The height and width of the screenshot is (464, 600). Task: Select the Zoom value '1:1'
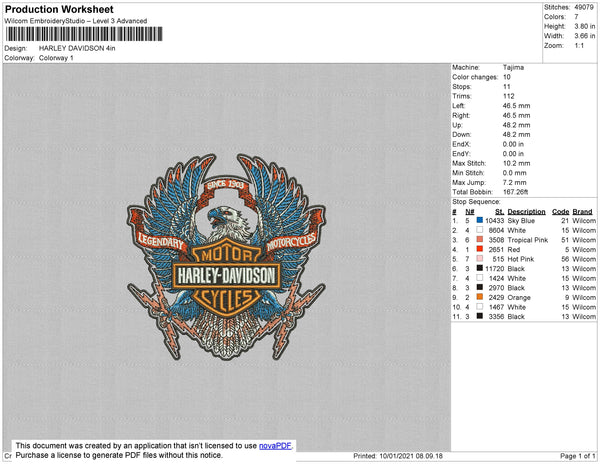tap(579, 46)
